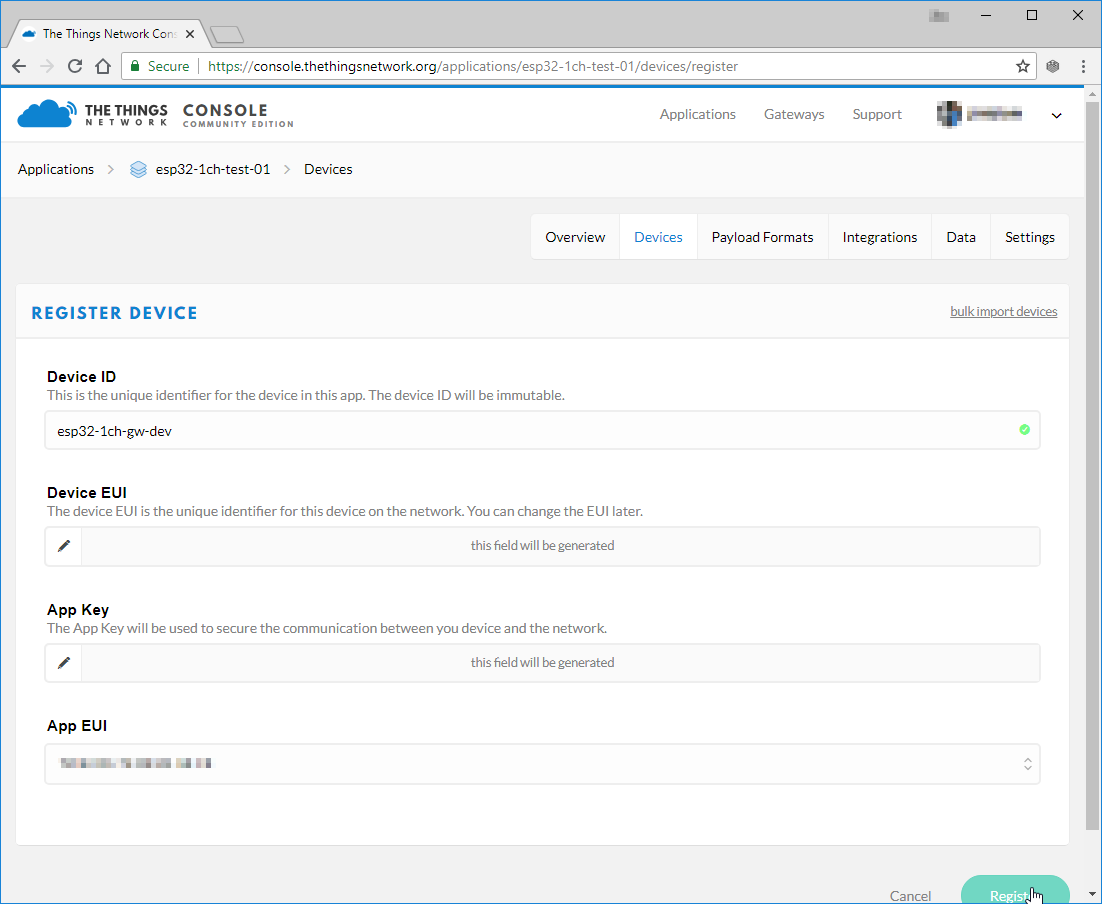Click the browser address bar URL

[x=473, y=66]
